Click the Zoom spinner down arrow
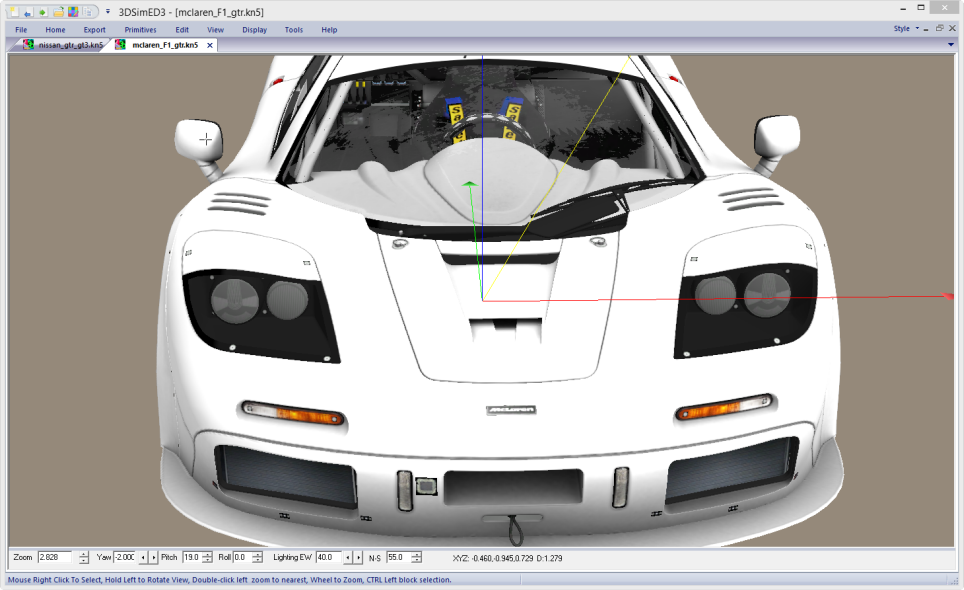The image size is (964, 590). point(84,560)
